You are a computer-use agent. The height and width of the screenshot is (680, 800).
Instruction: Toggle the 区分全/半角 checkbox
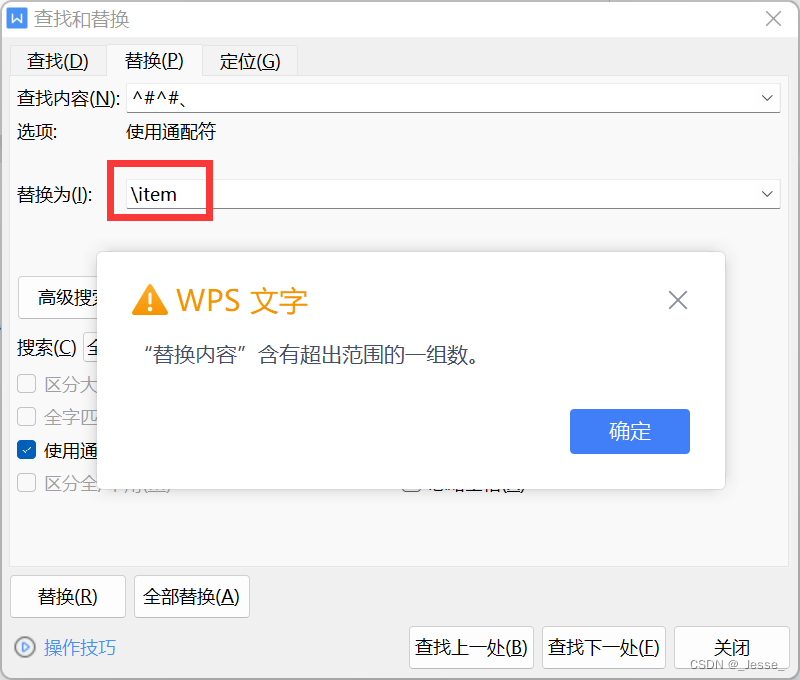click(x=27, y=483)
